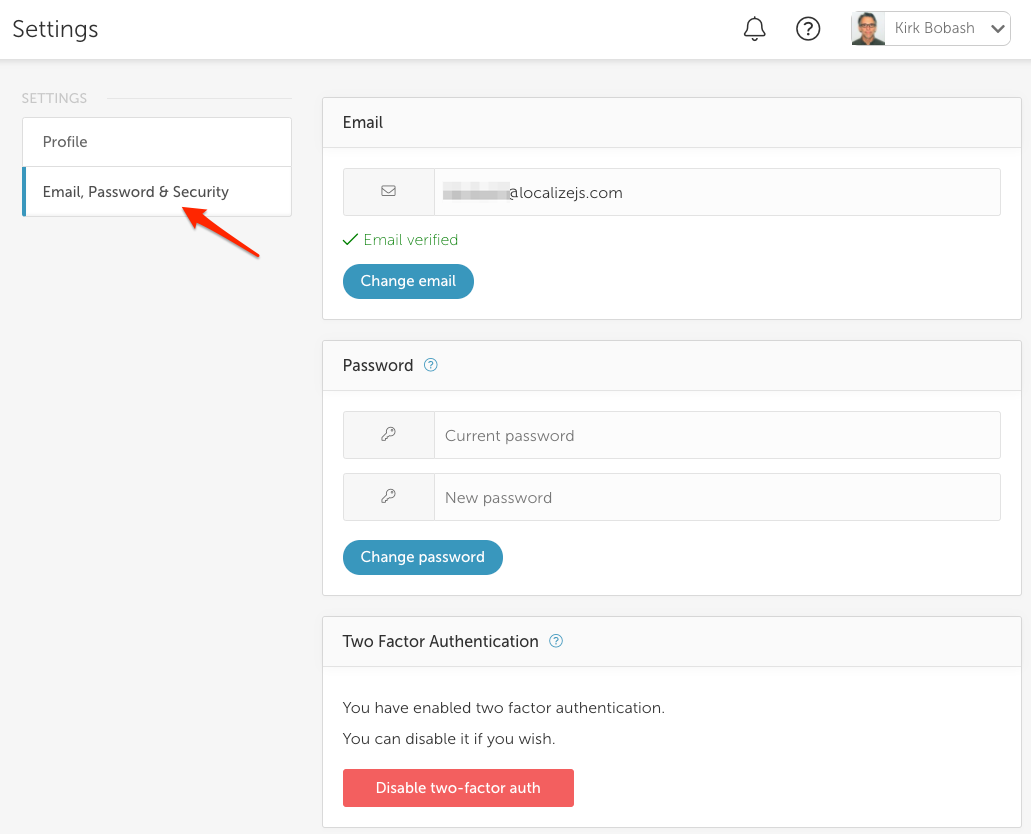Click Disable two-factor auth

coord(458,787)
